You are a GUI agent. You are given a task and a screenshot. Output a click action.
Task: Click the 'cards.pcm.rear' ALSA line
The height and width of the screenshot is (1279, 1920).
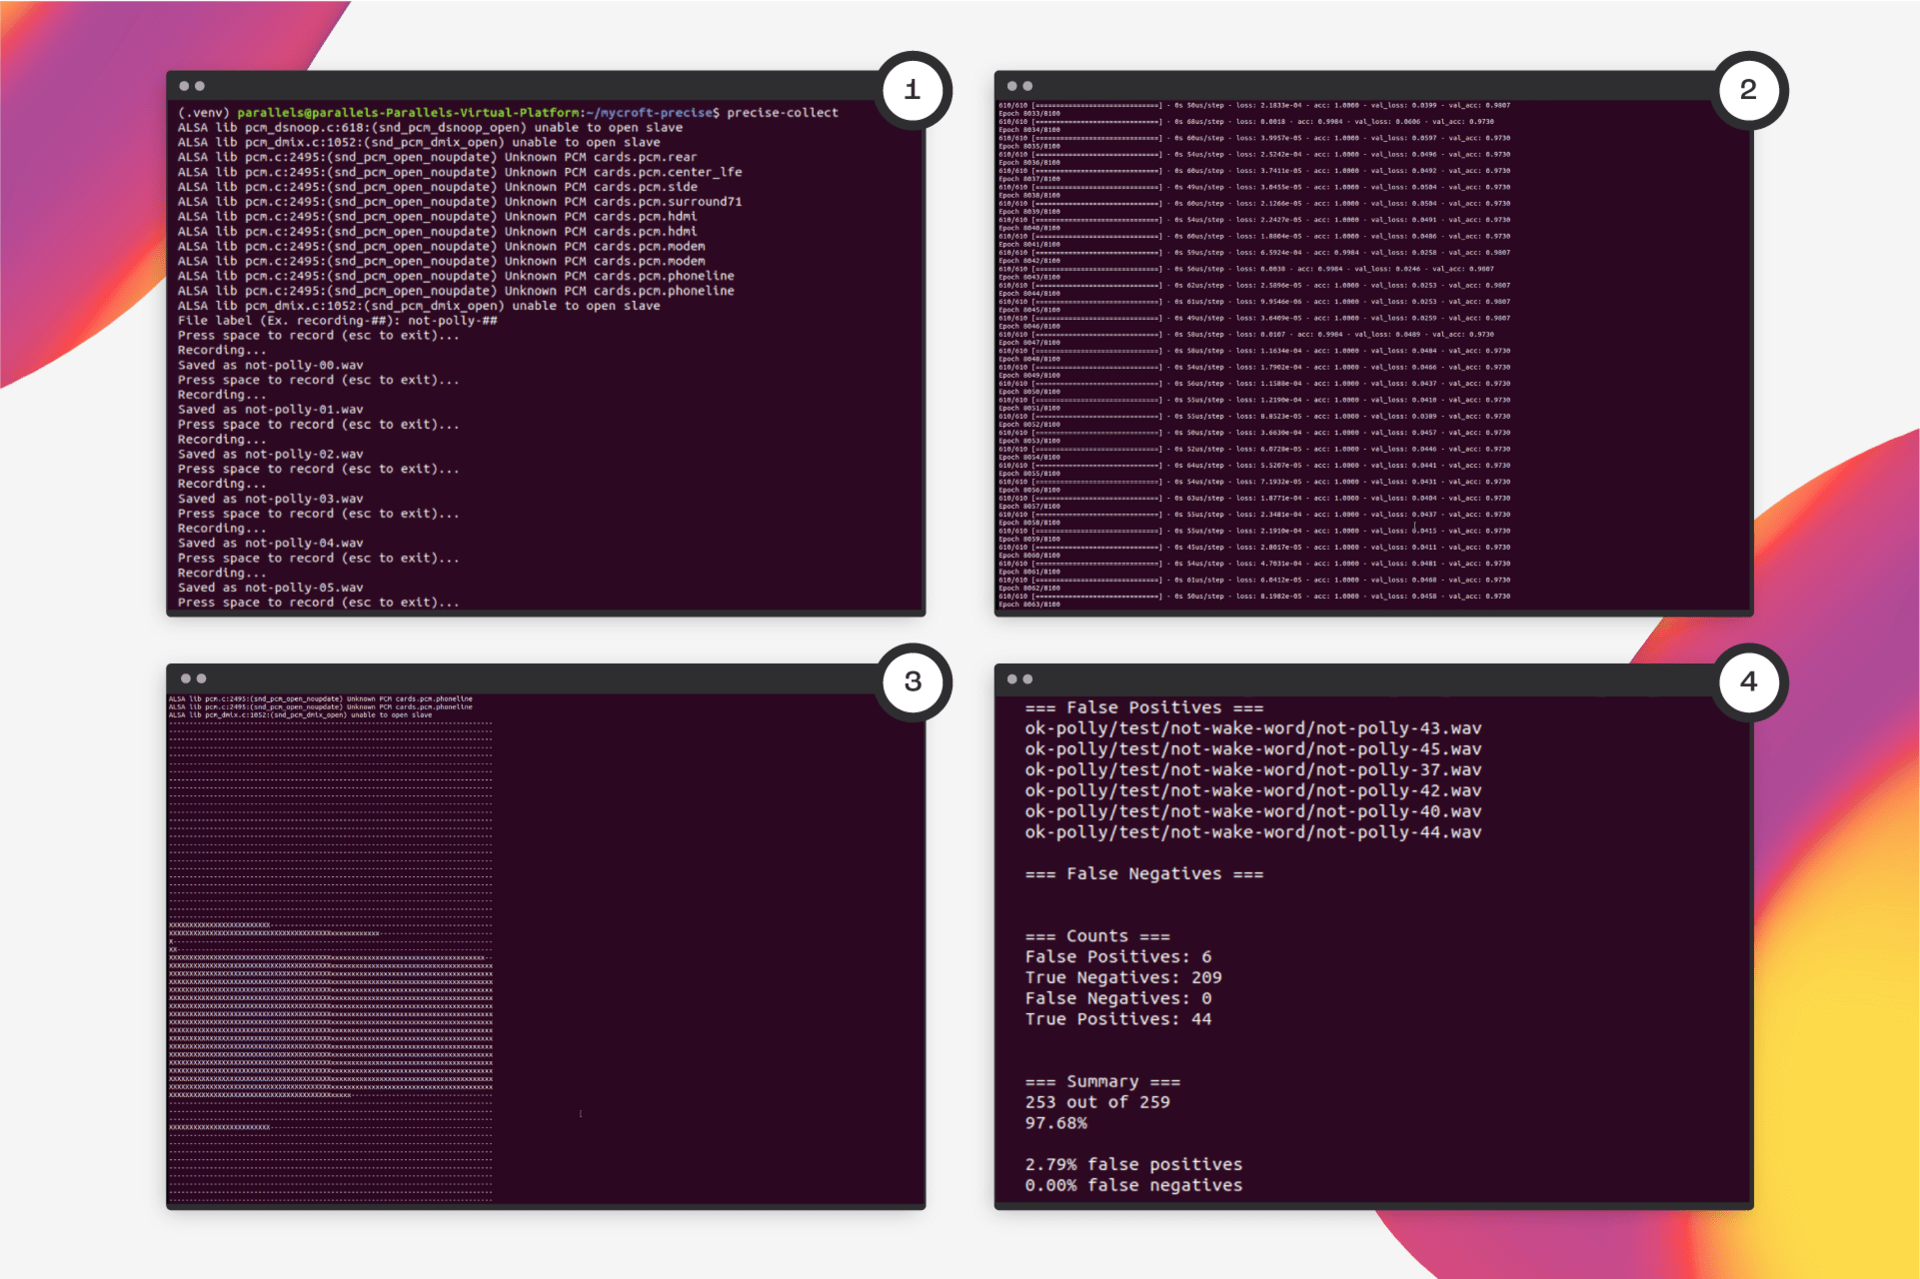coord(437,157)
